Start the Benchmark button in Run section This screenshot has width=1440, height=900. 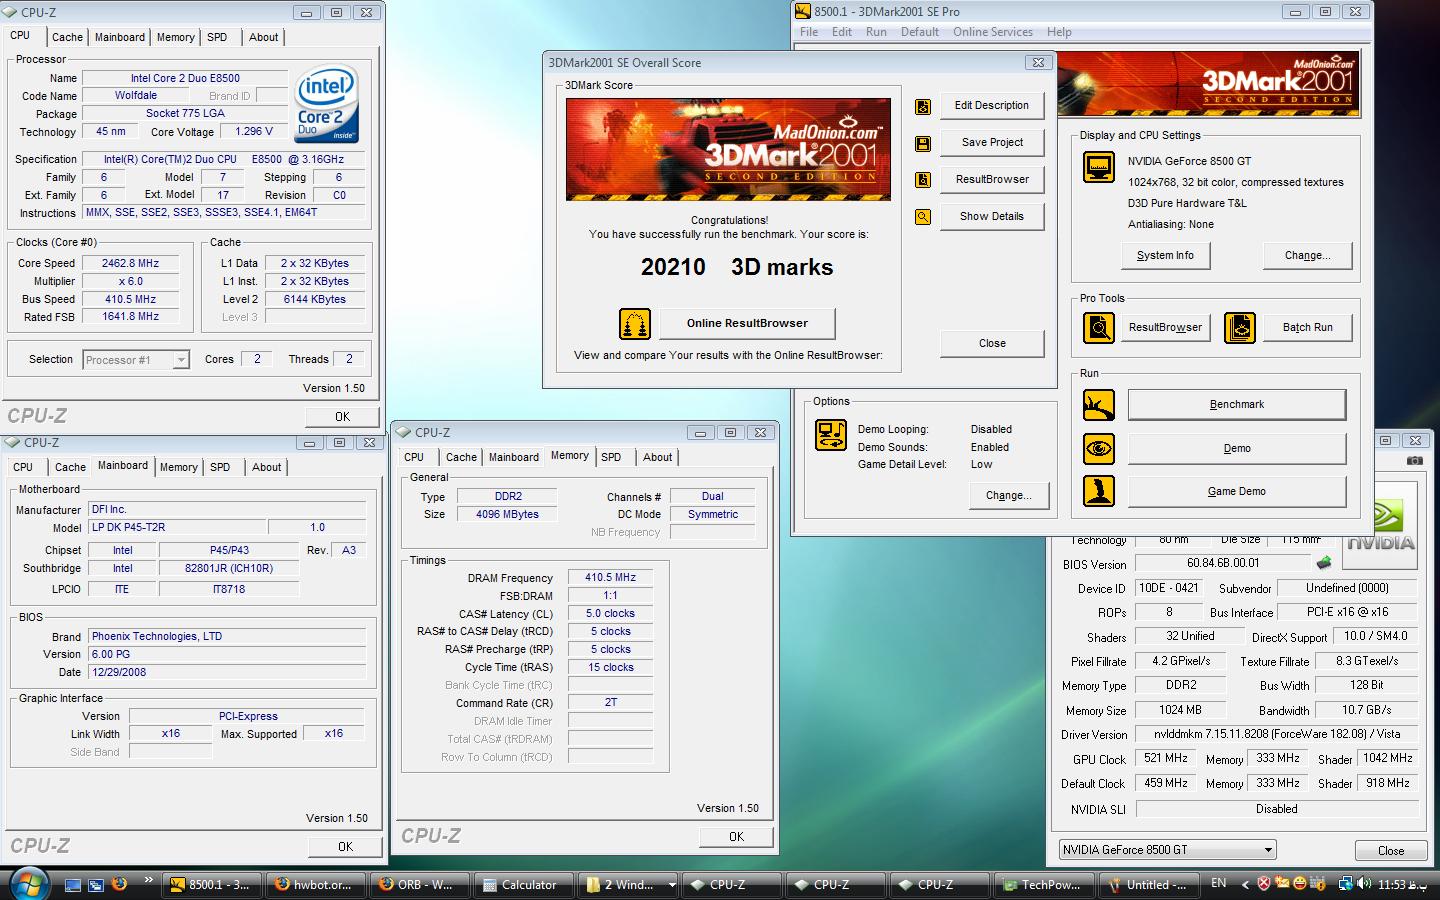pyautogui.click(x=1237, y=404)
